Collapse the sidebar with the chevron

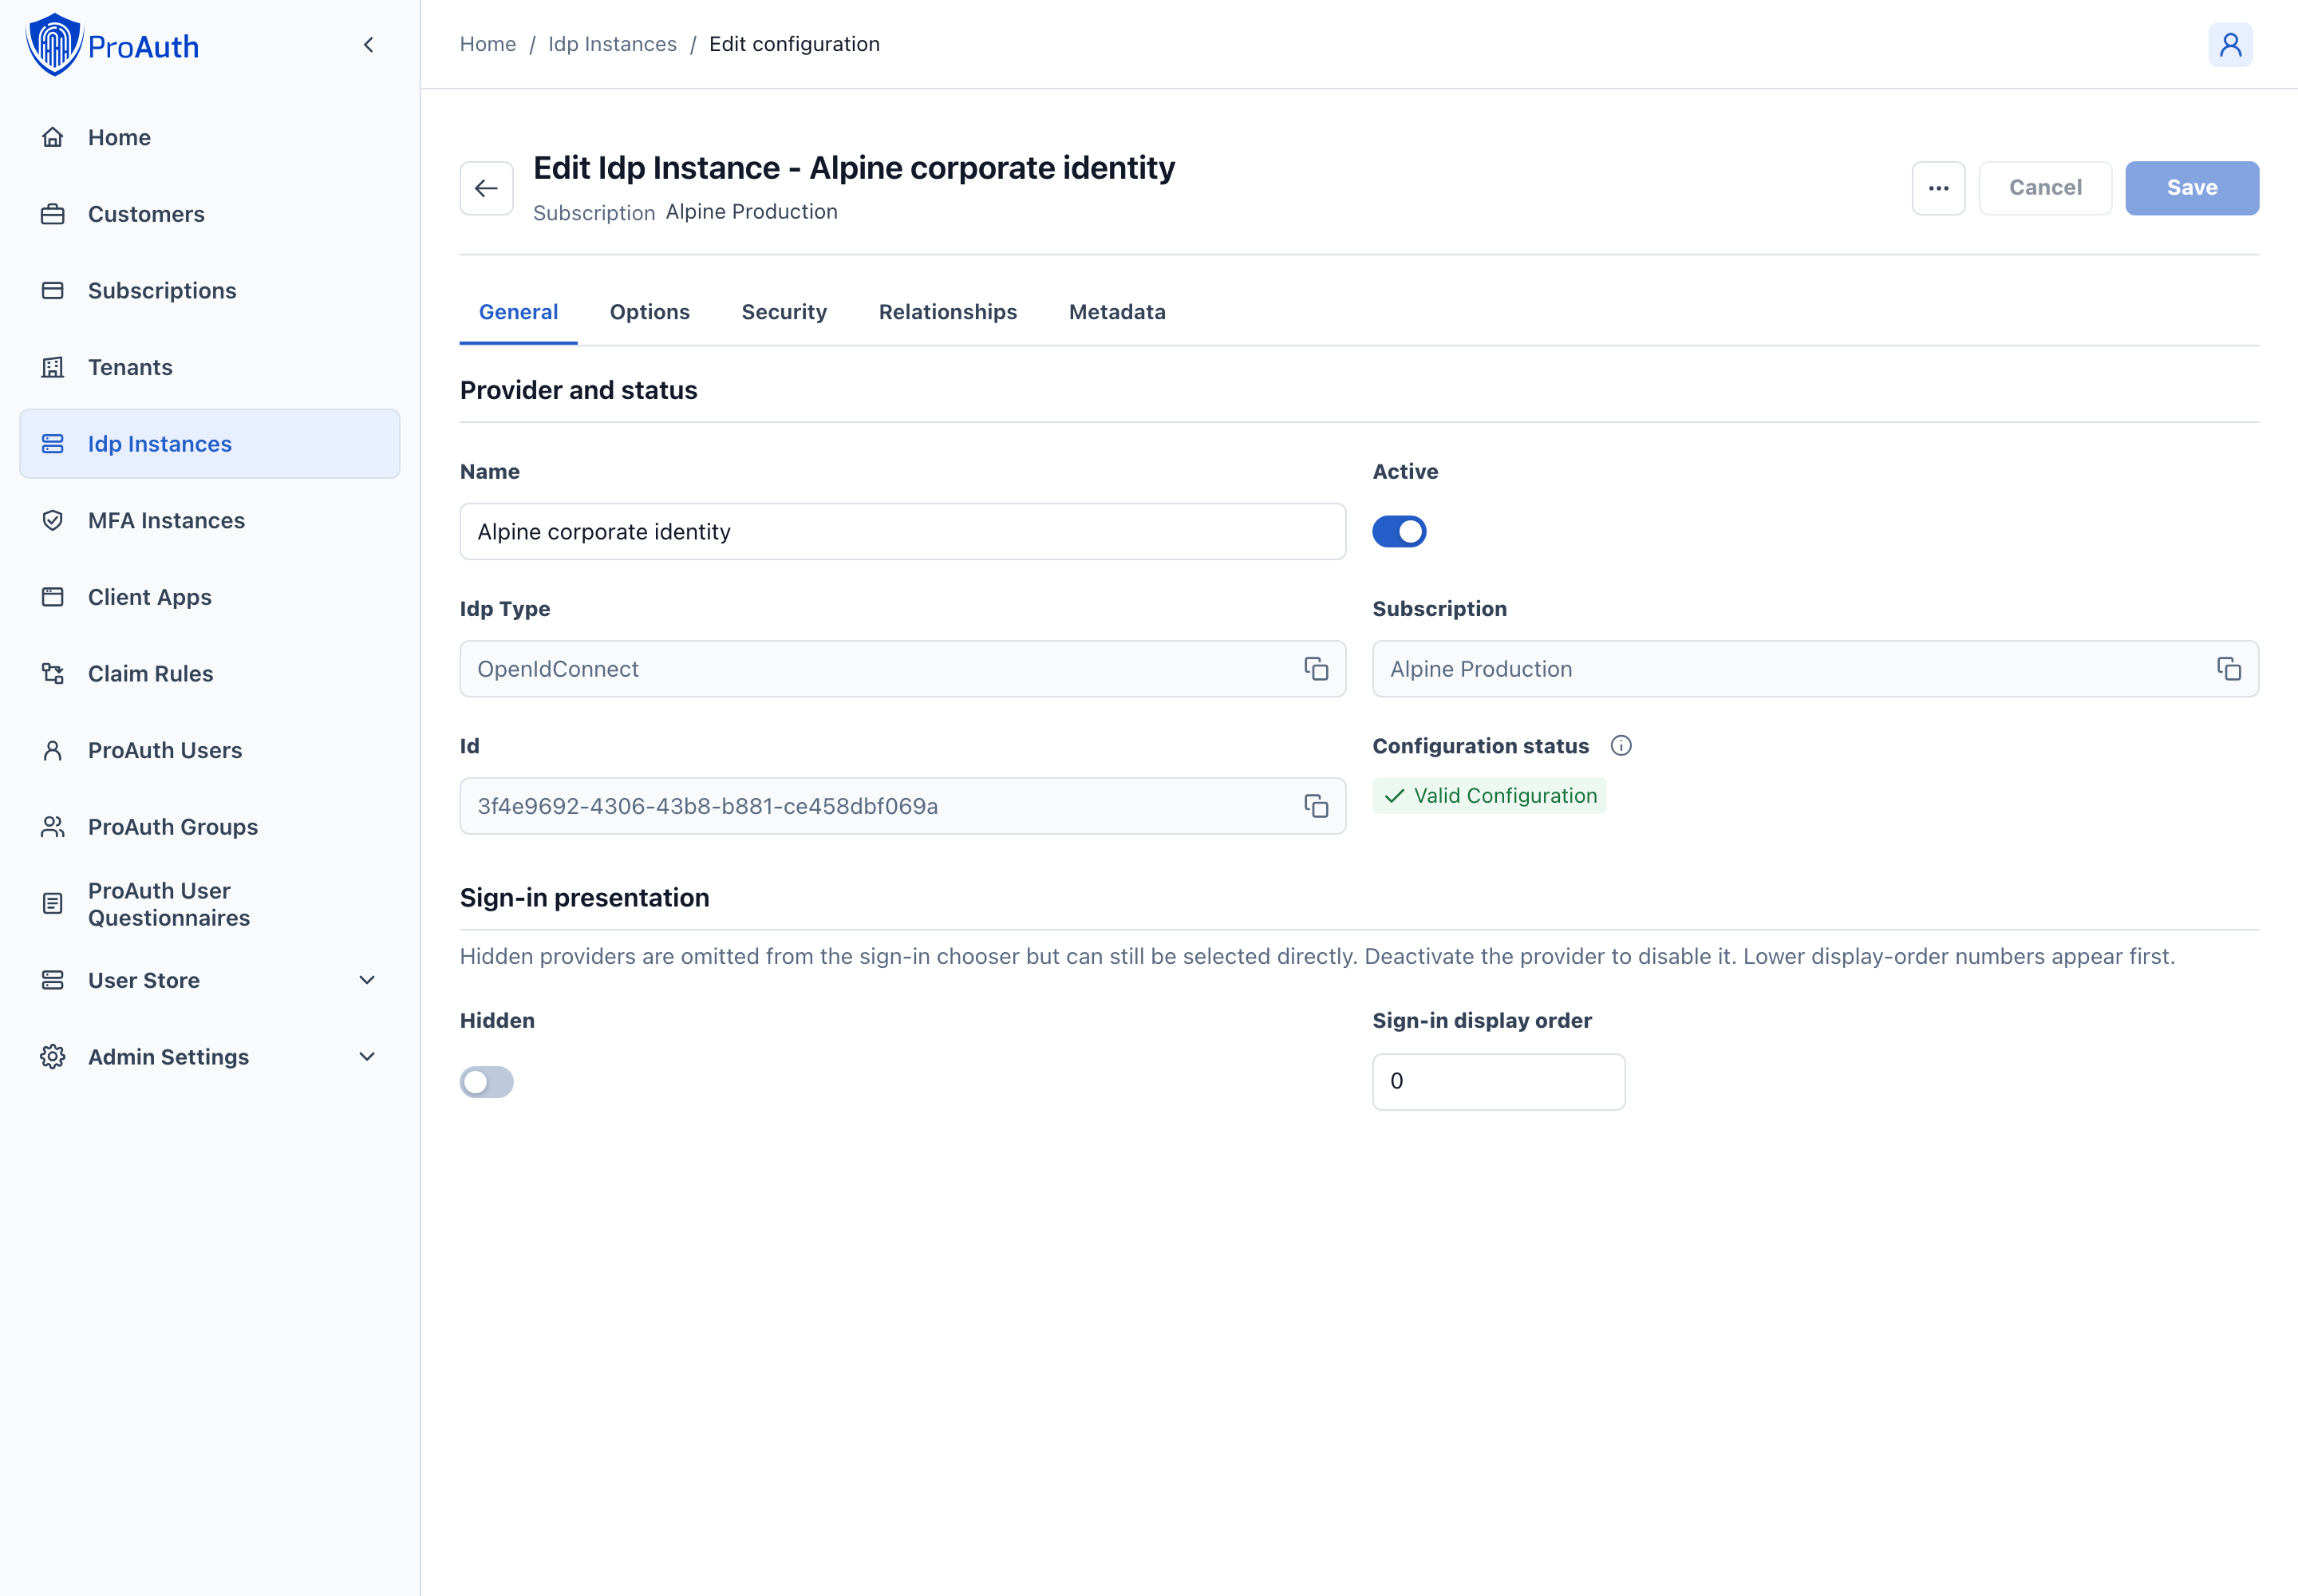pyautogui.click(x=369, y=45)
